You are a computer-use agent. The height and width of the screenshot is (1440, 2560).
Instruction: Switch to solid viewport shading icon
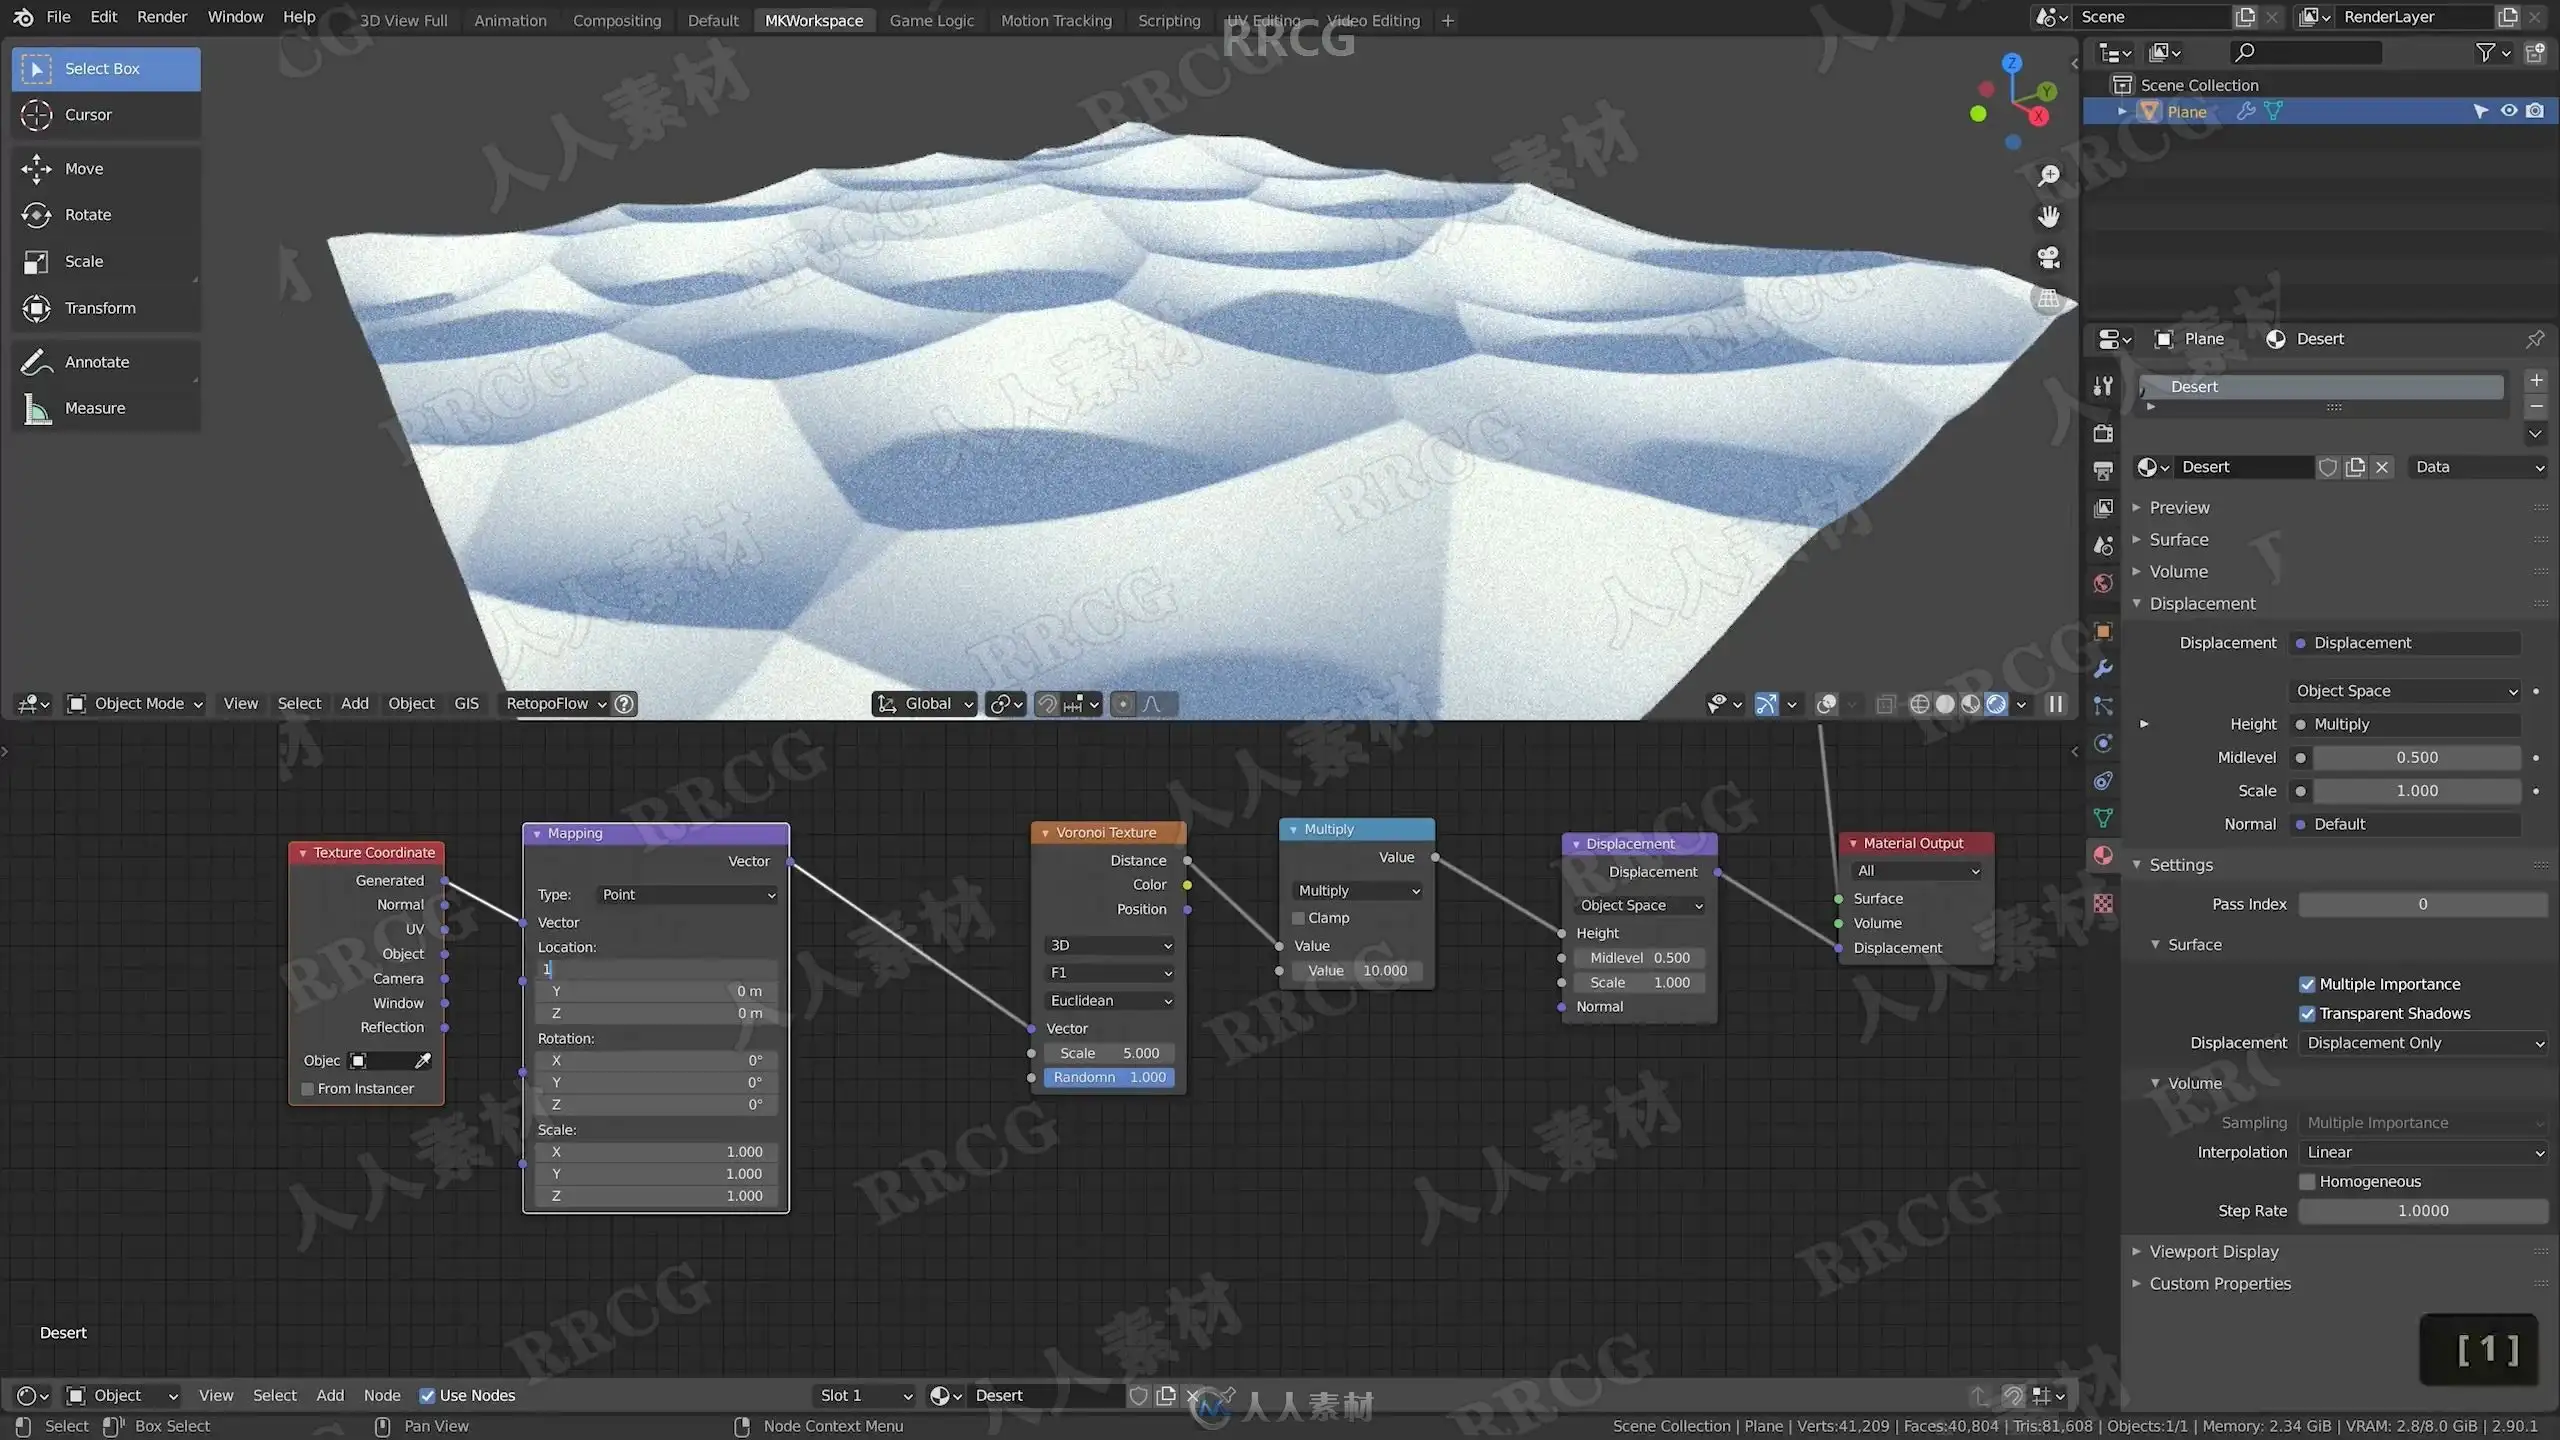pyautogui.click(x=1945, y=704)
